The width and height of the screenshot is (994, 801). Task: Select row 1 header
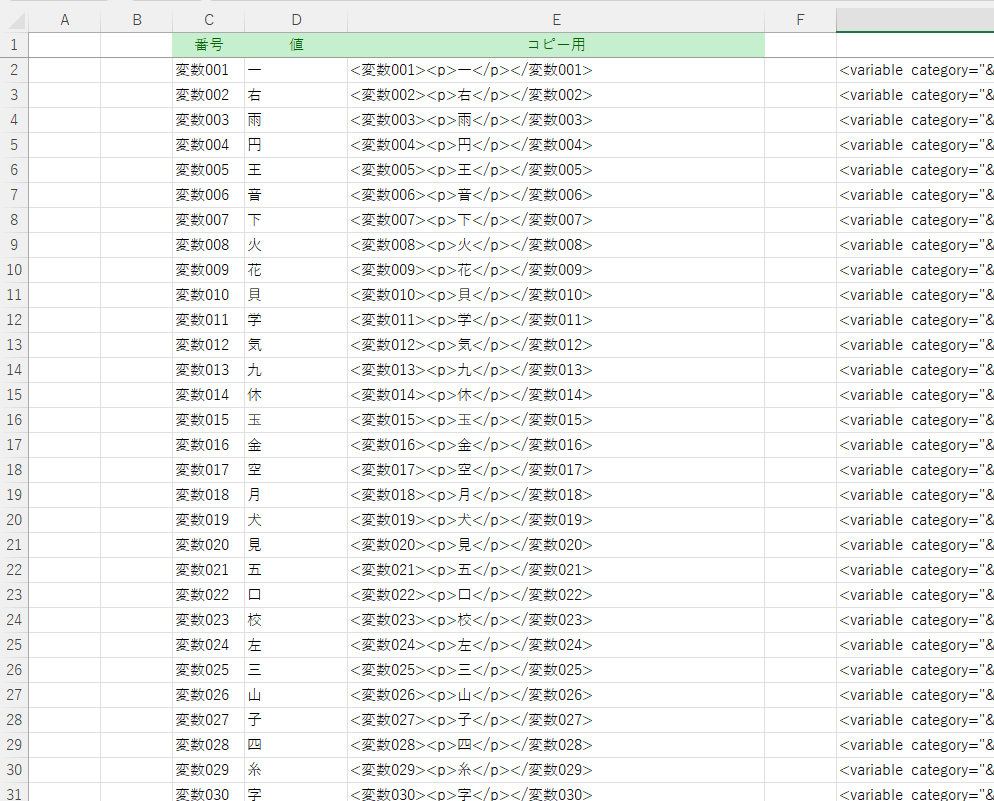pyautogui.click(x=14, y=45)
